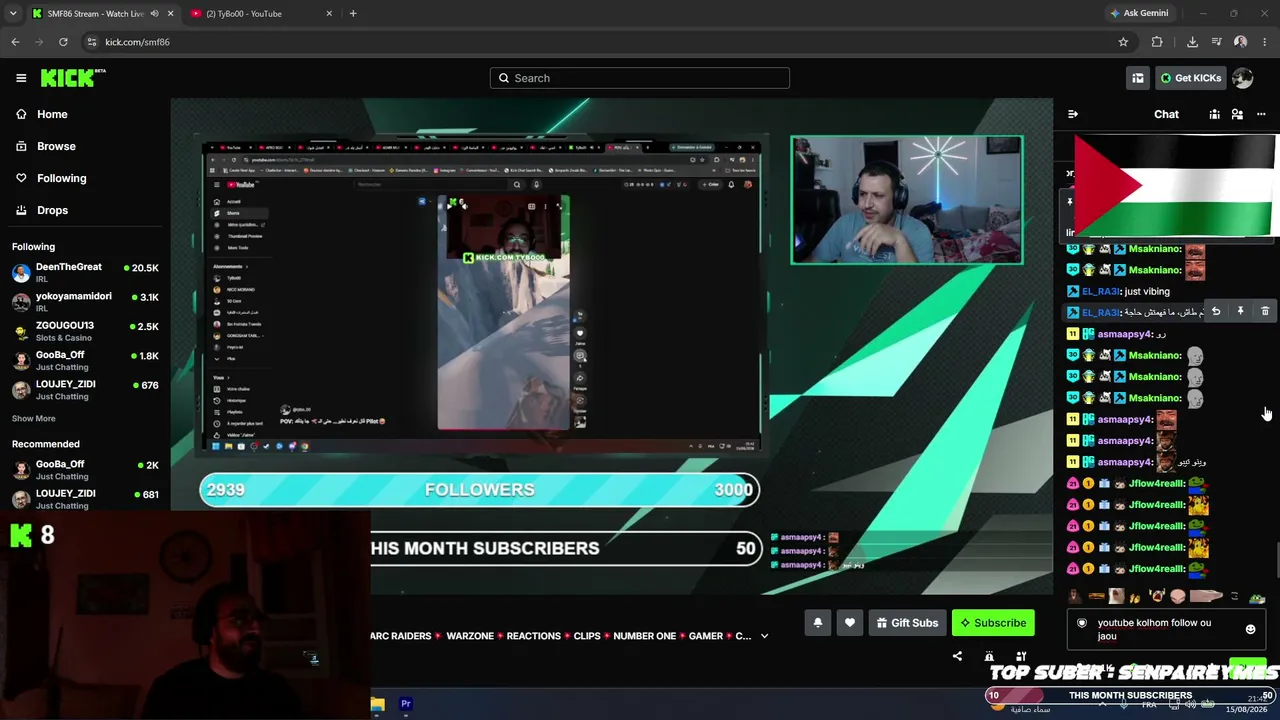The width and height of the screenshot is (1280, 720).
Task: Open DeenTheGreat followed channel
Action: [85, 273]
